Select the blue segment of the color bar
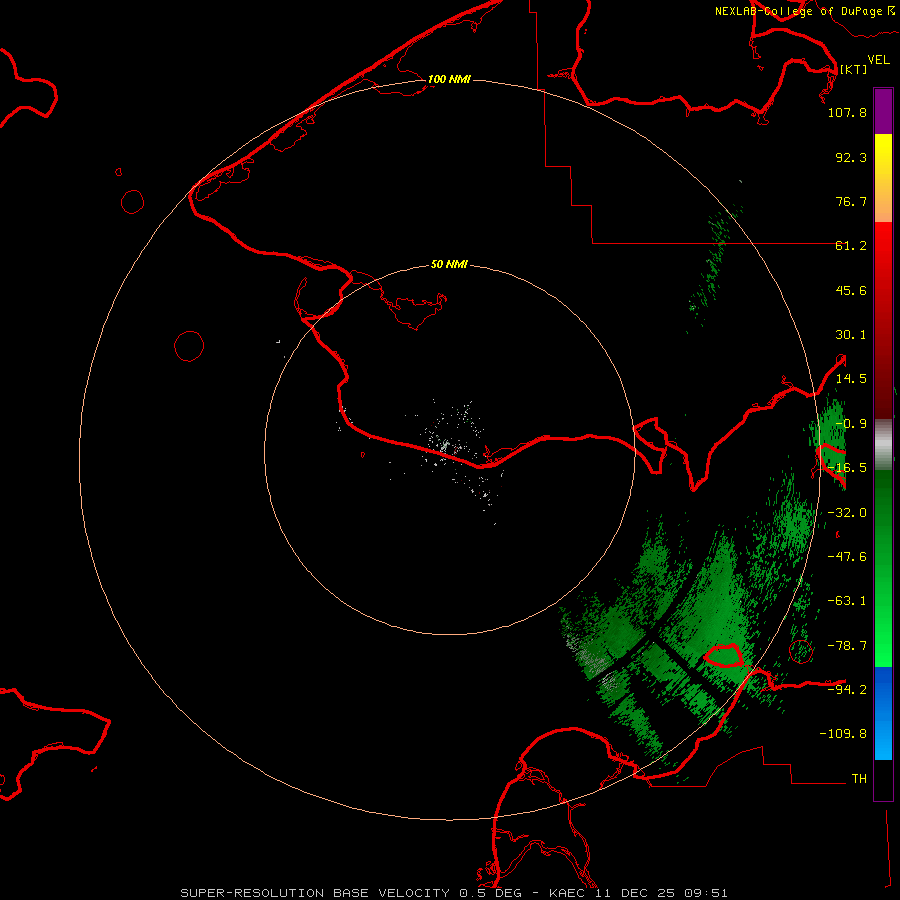Screen dimensions: 900x900 coord(883,713)
